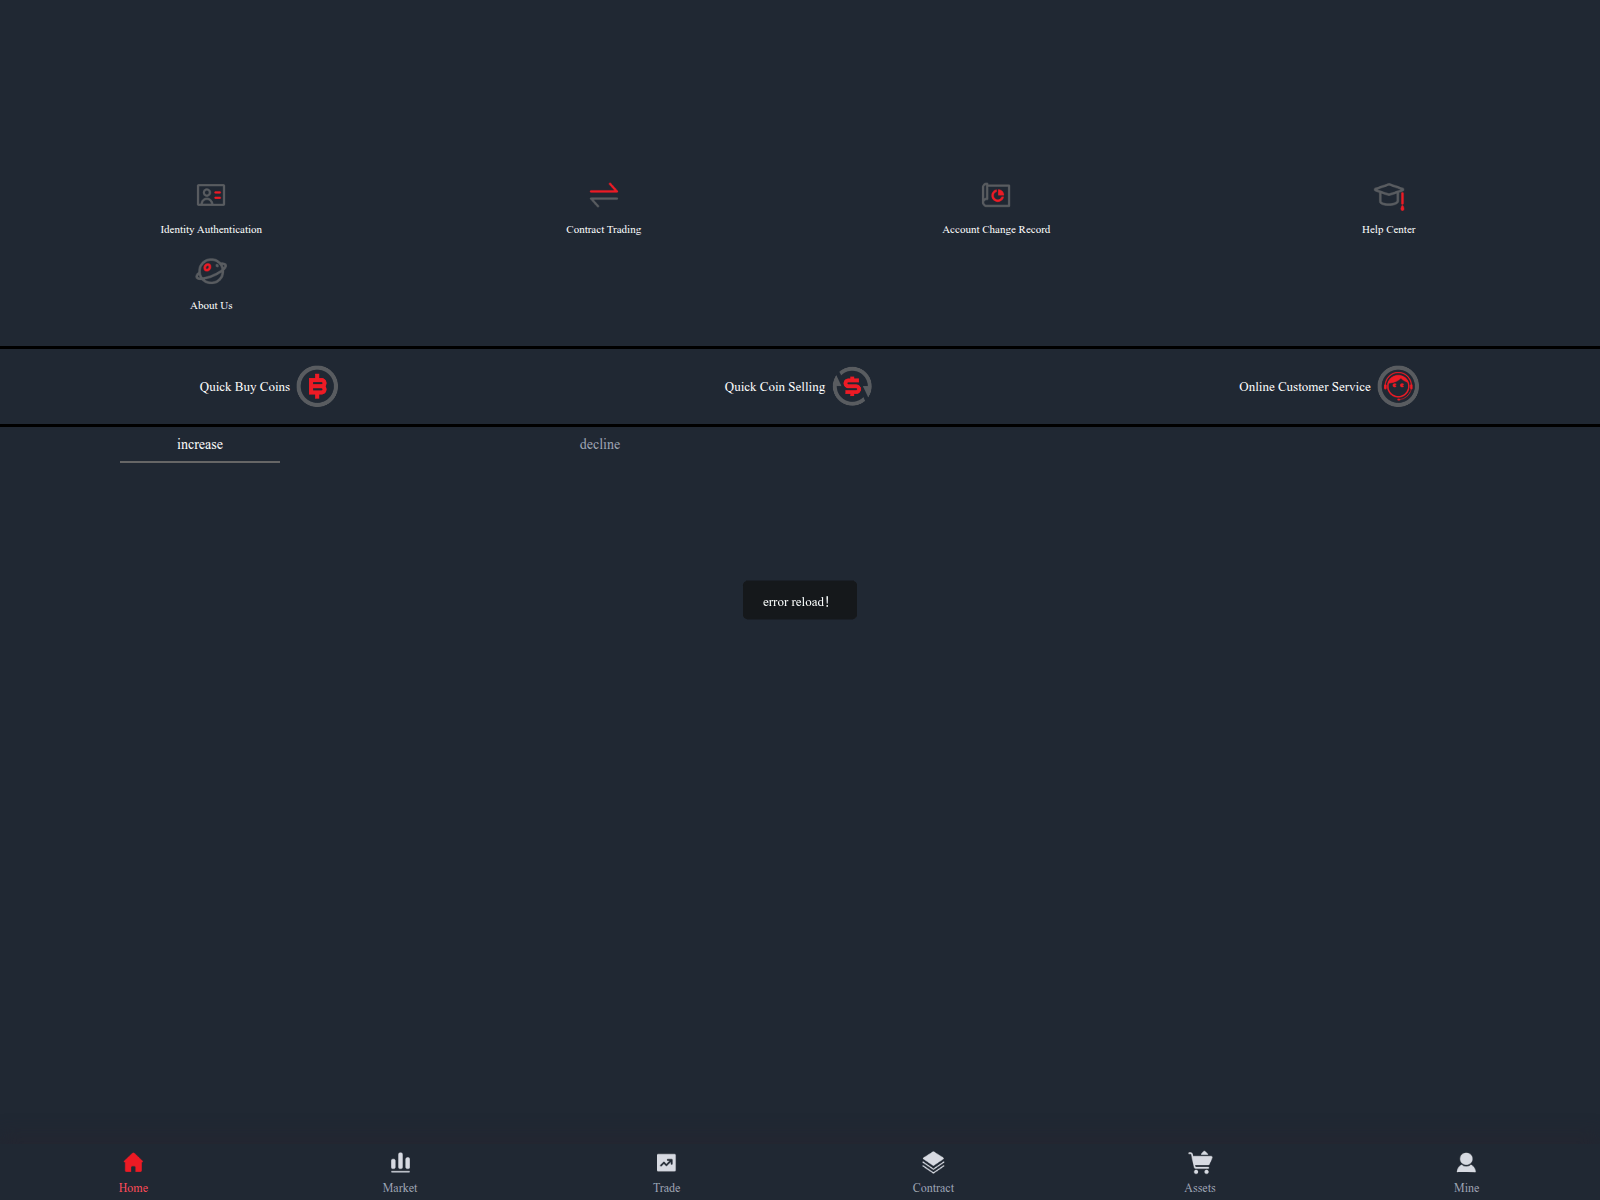Click the Quick Coin Selling dollar icon
The image size is (1600, 1200).
coord(852,386)
